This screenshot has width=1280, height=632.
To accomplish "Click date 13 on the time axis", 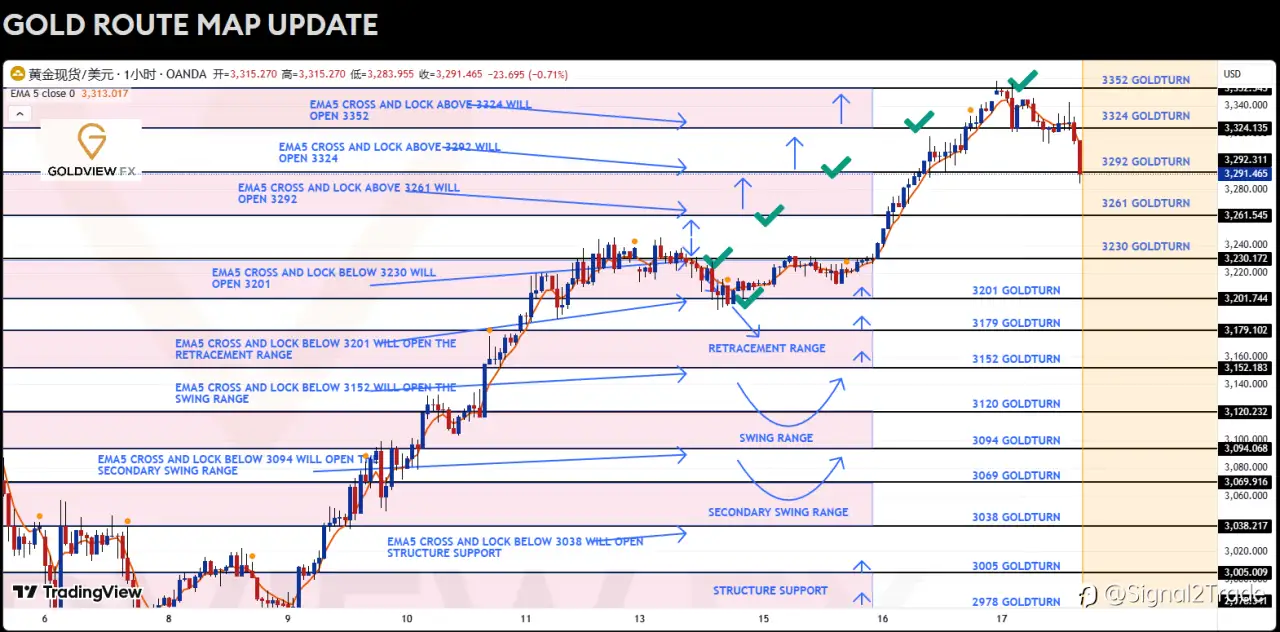I will (x=639, y=620).
